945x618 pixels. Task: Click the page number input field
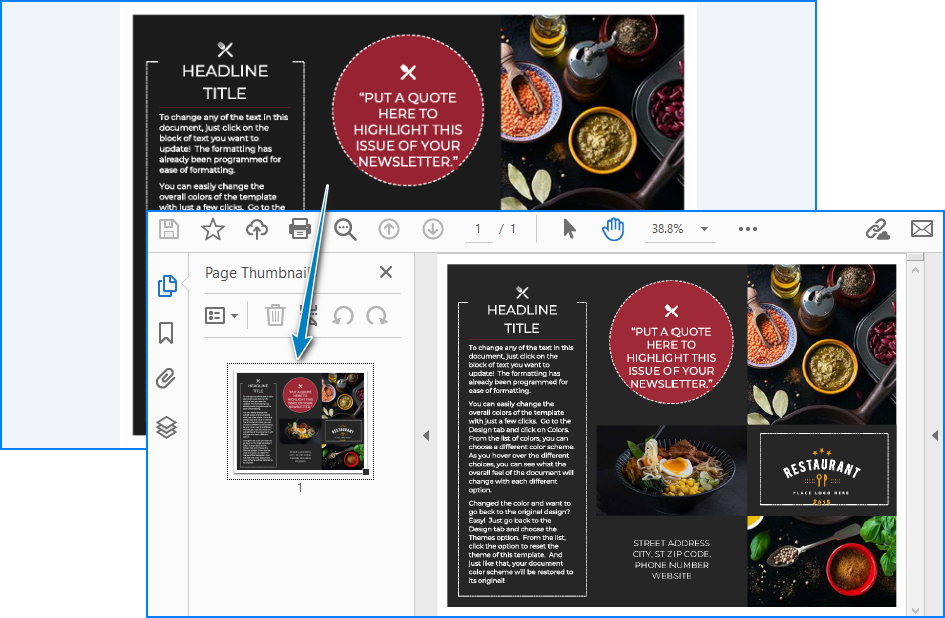478,229
